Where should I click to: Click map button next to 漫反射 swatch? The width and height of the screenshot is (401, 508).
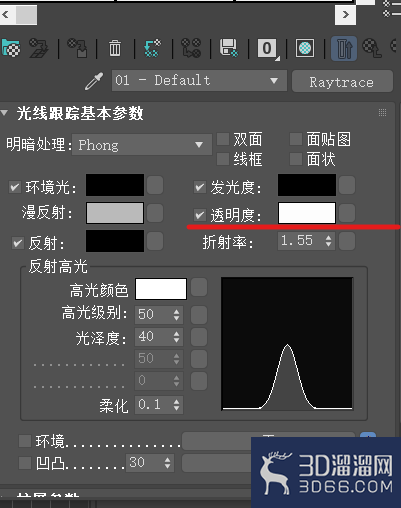click(x=155, y=213)
